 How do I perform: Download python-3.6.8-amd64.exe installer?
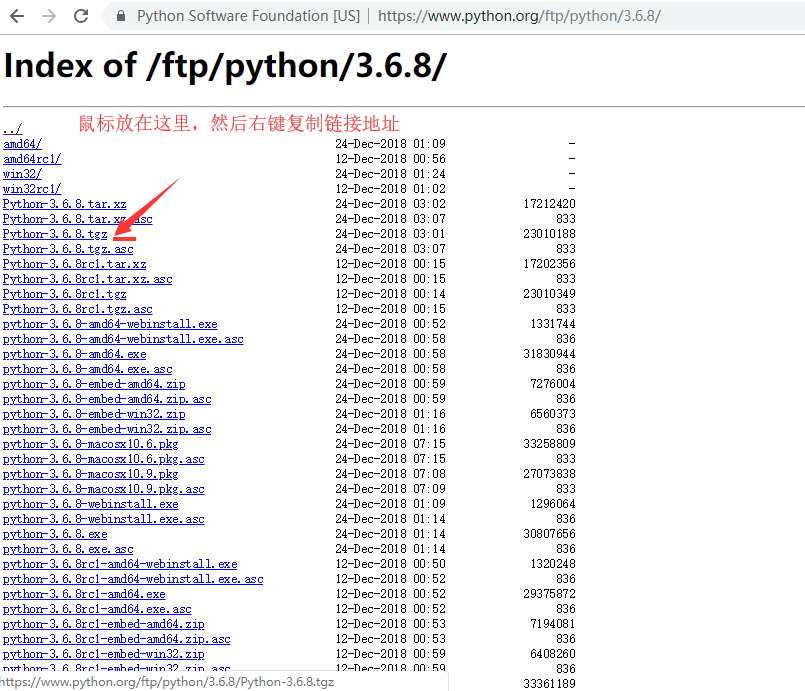tap(74, 354)
